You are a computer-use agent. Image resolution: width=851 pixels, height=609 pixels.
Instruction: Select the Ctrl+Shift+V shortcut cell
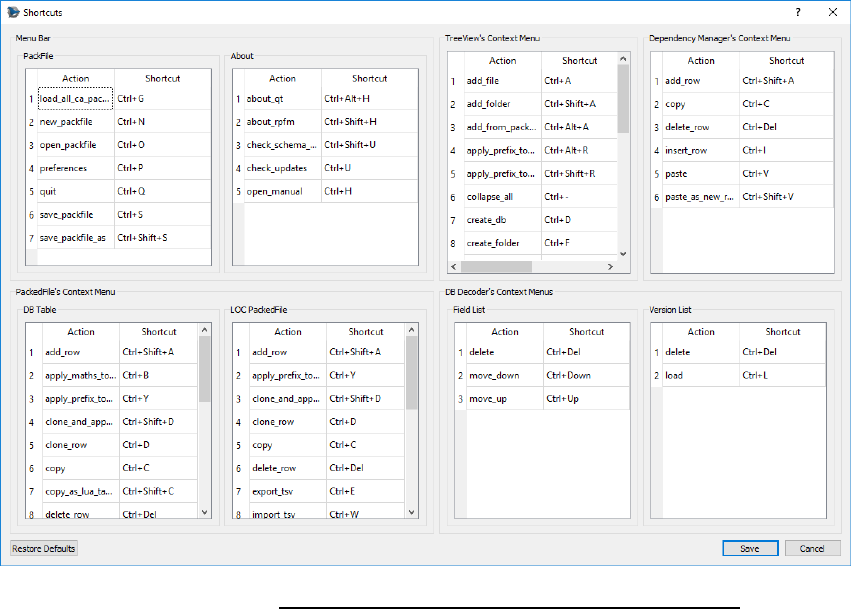(786, 196)
